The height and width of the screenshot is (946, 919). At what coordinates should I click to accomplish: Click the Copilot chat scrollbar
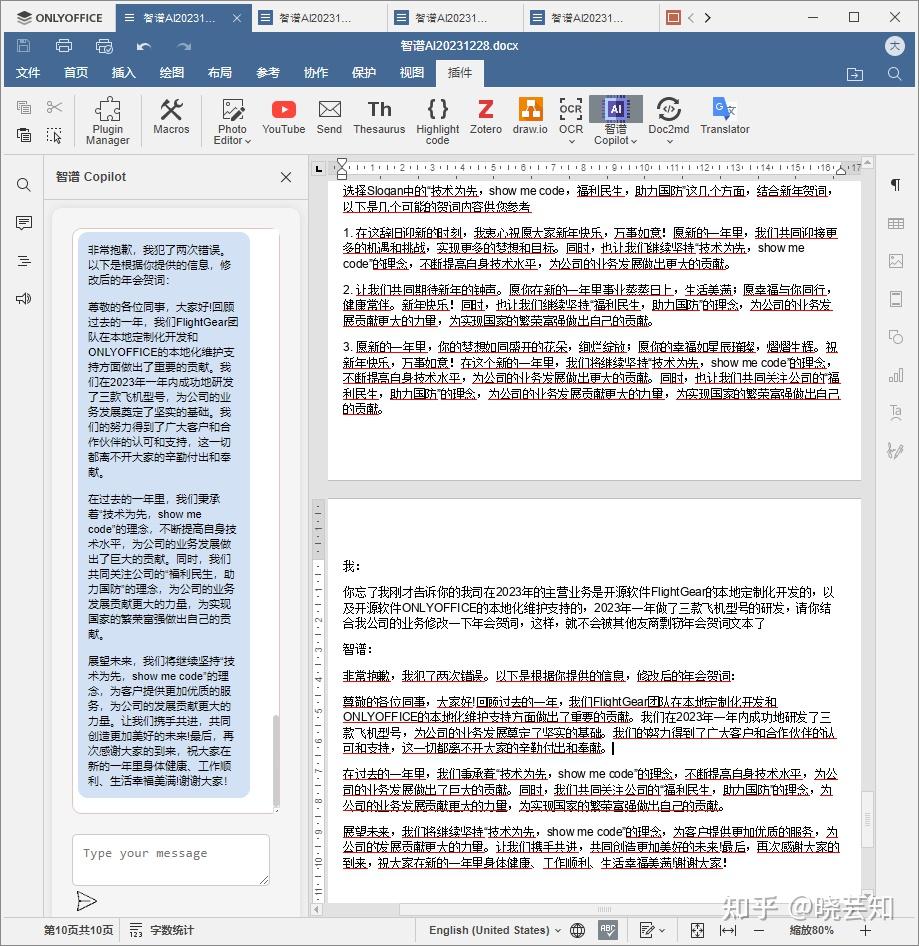pos(276,760)
